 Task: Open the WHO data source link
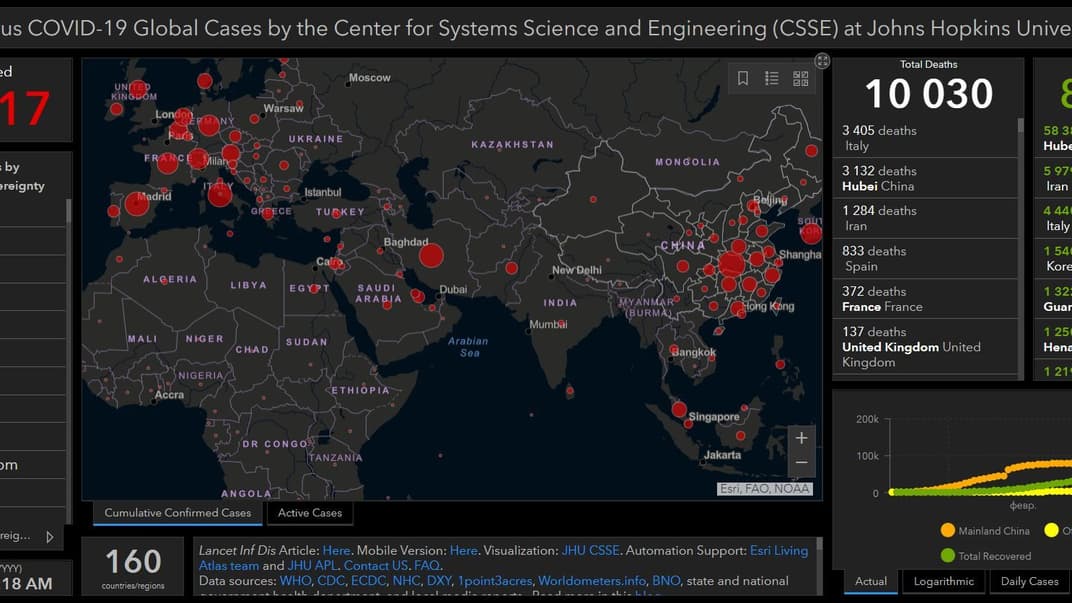click(x=296, y=581)
